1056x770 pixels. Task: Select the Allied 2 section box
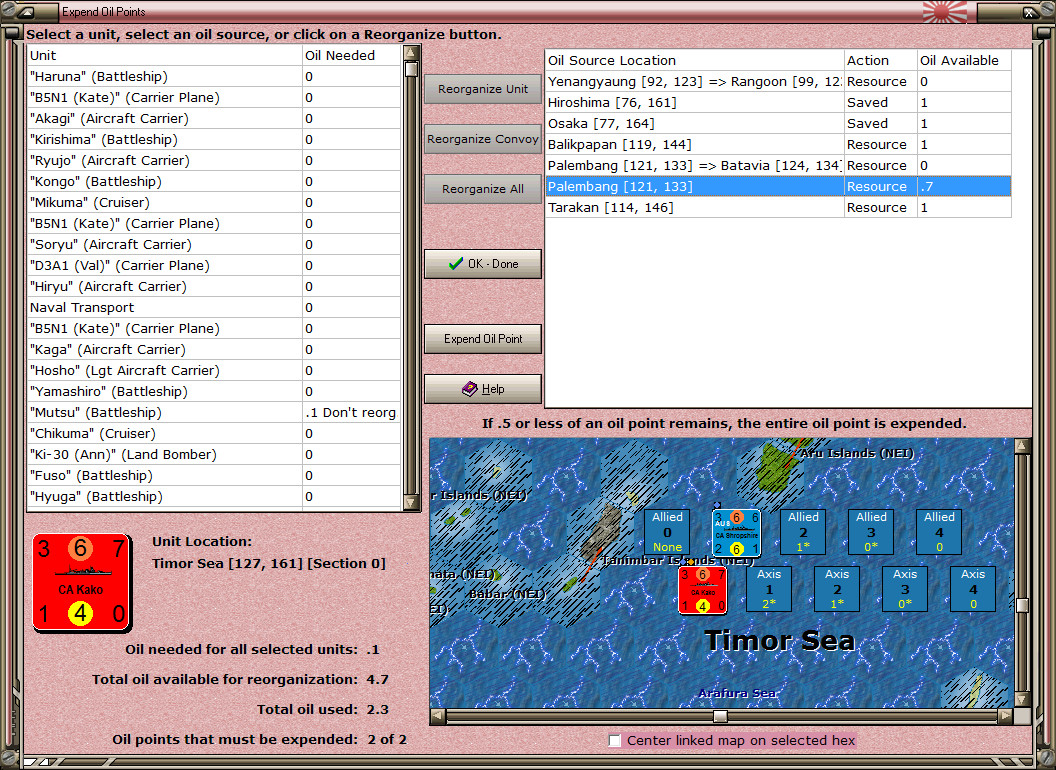803,532
